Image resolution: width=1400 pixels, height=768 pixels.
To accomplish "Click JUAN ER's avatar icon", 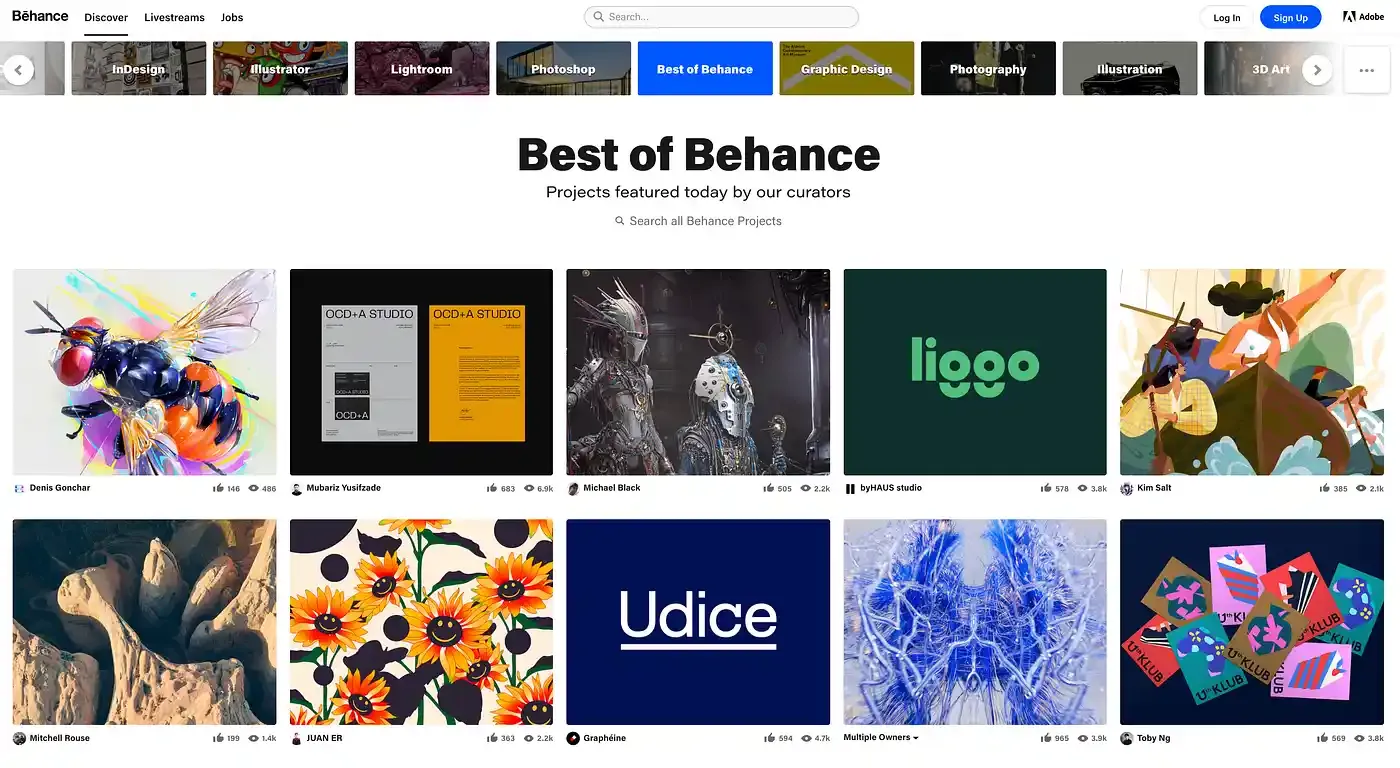I will coord(296,739).
